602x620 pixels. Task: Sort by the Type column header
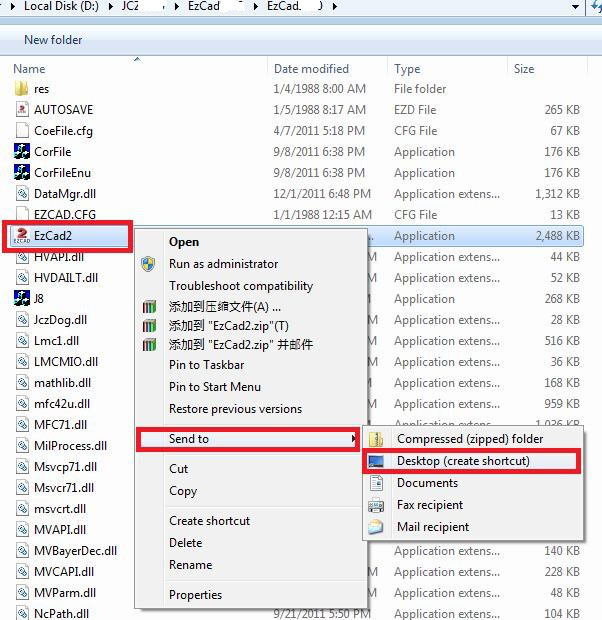click(407, 69)
